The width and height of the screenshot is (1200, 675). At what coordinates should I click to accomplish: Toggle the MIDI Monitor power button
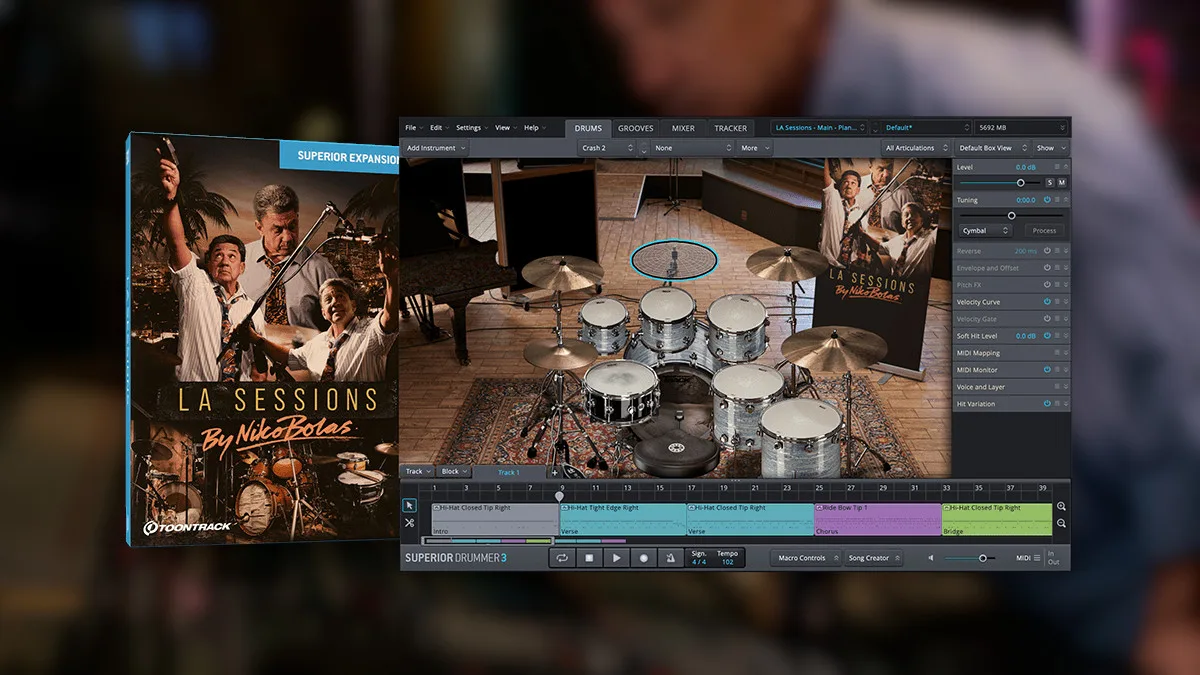point(1047,370)
